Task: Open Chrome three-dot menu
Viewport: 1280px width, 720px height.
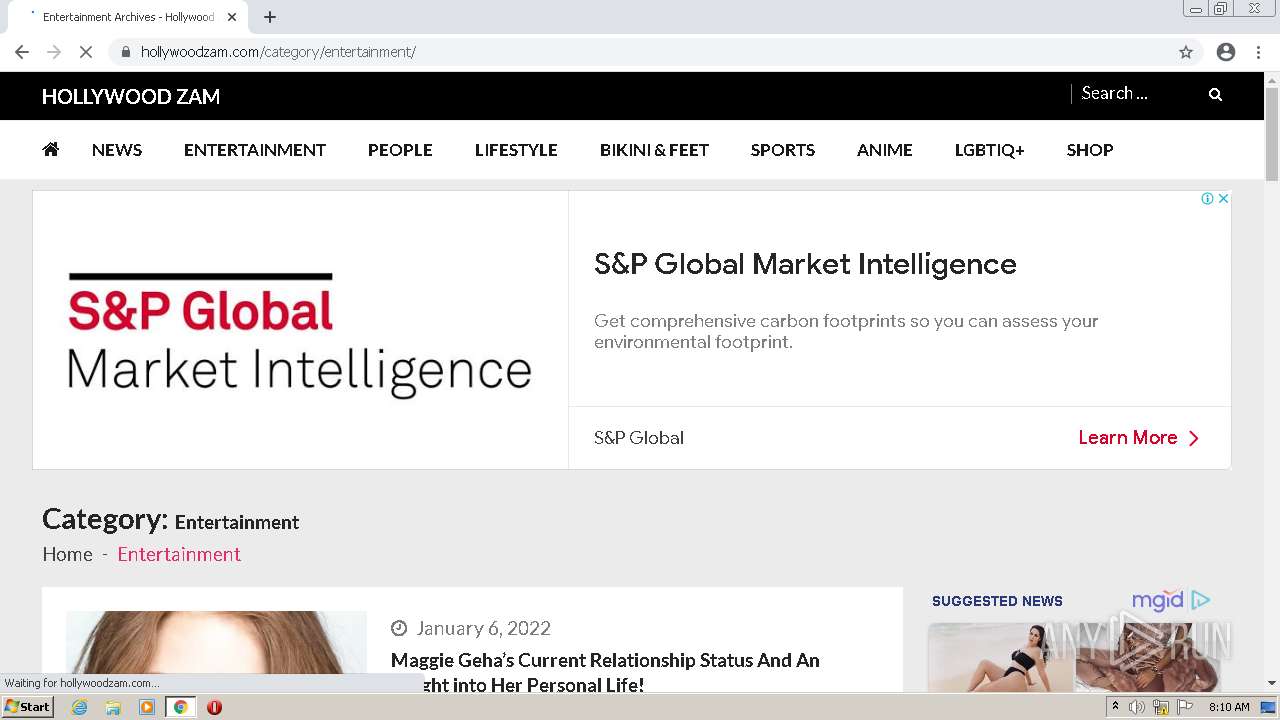Action: pyautogui.click(x=1259, y=52)
